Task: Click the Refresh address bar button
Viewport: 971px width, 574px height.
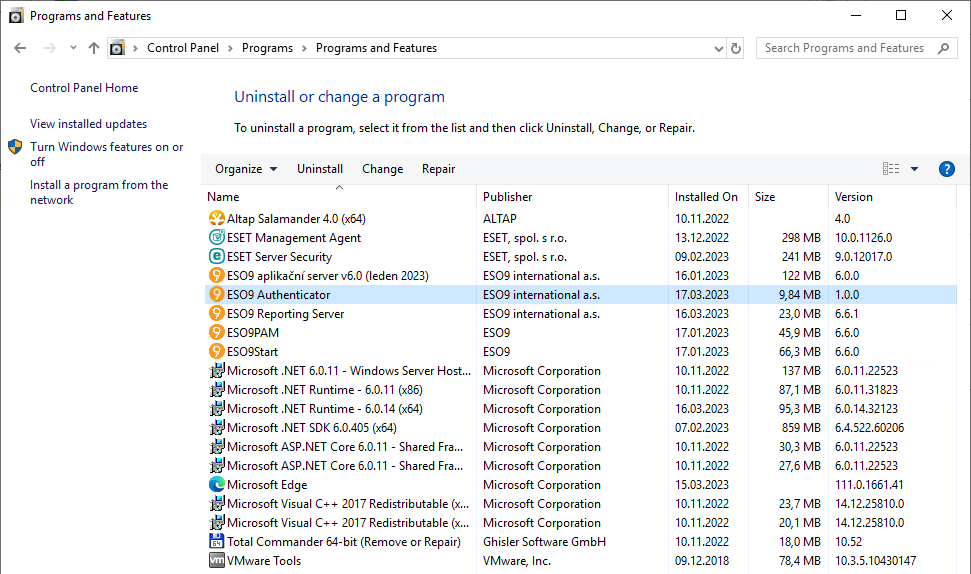Action: click(736, 48)
